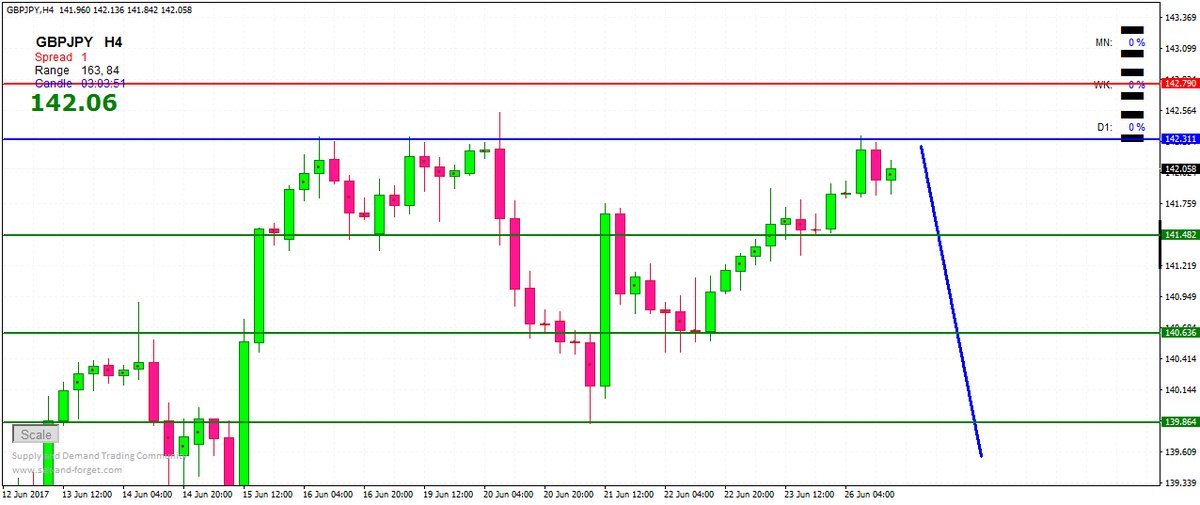Click the 143.099 price scale value
This screenshot has height=505, width=1200.
point(1181,48)
